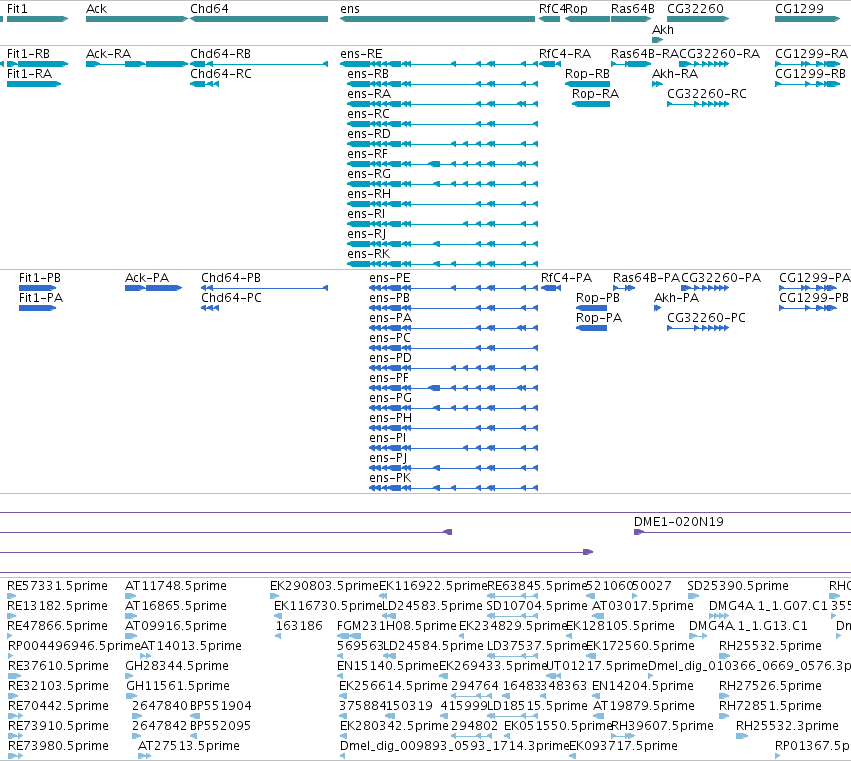
Task: Choose the Akh-PA protein label
Action: (x=677, y=298)
